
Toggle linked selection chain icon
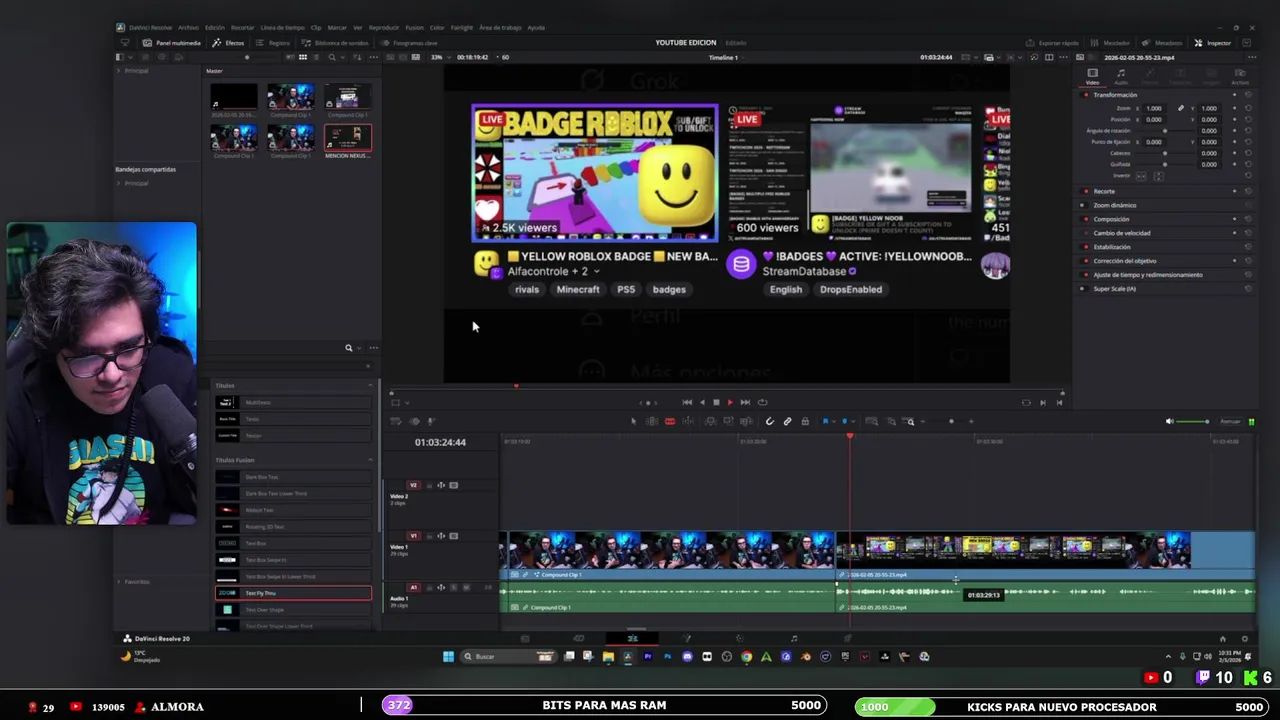[788, 421]
